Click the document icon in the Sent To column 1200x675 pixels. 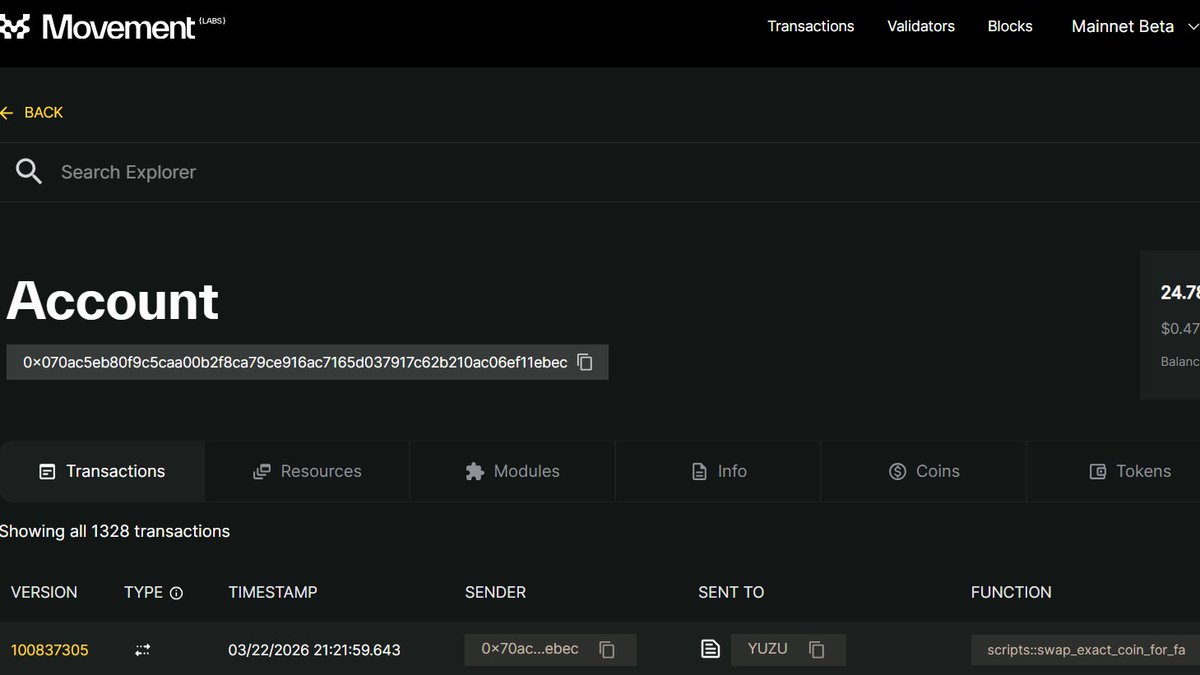[x=710, y=649]
